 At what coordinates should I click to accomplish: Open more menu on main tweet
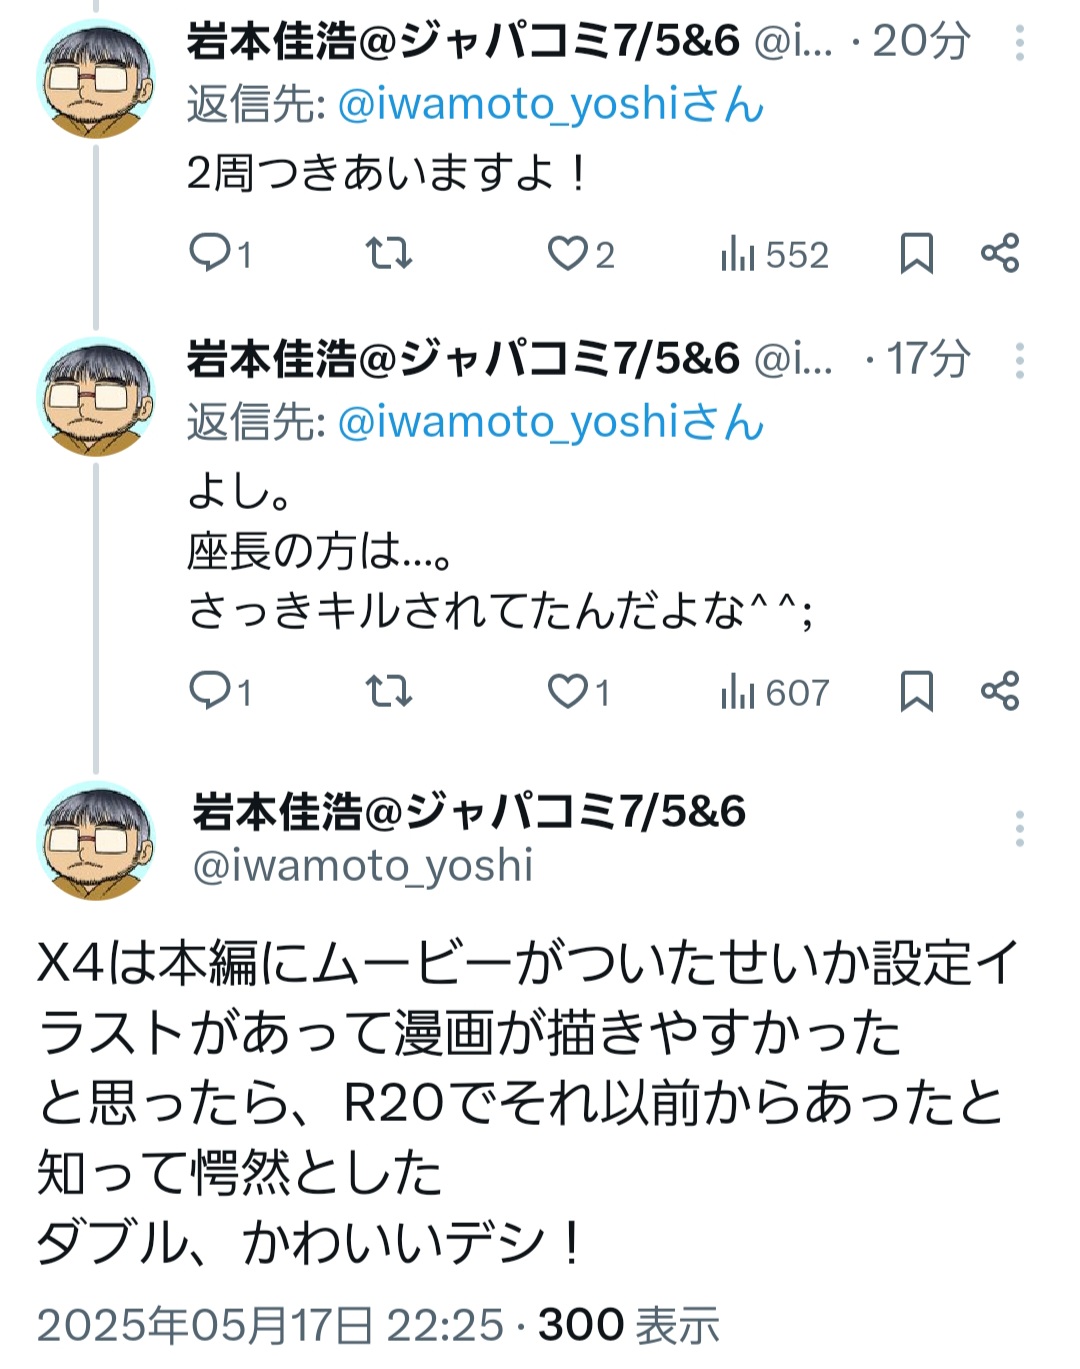click(x=1019, y=829)
